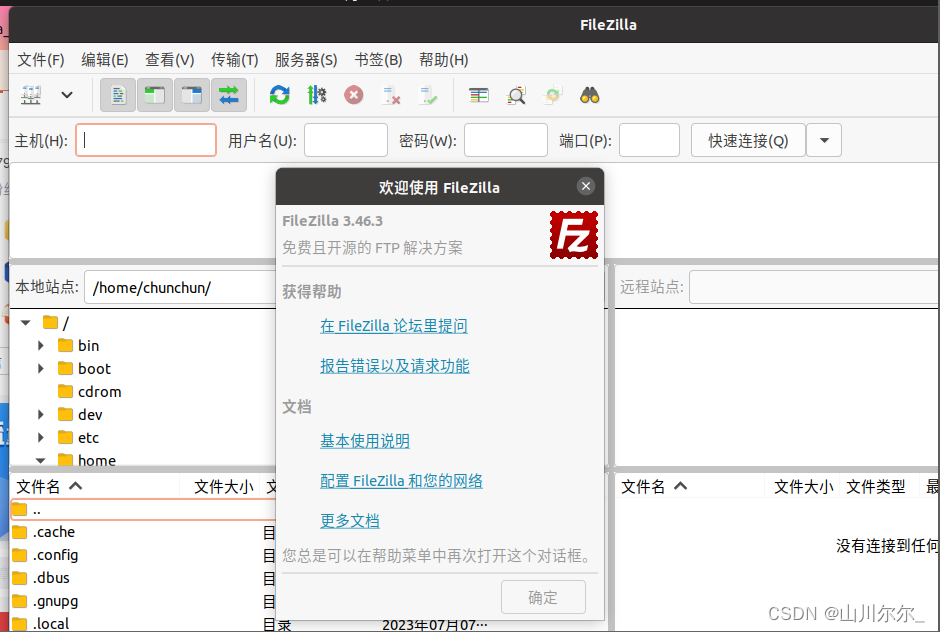Viewport: 940px width, 632px height.
Task: Toggle the local directory tree display
Action: coord(157,95)
